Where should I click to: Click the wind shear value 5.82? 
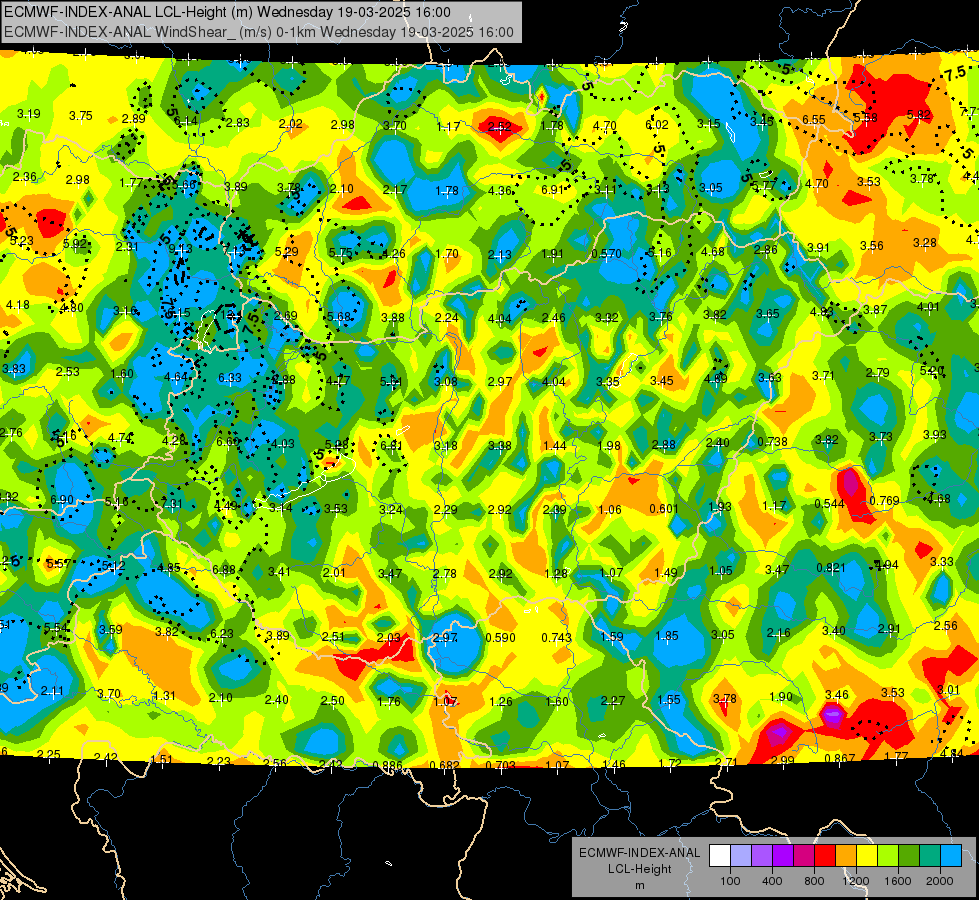click(x=919, y=115)
